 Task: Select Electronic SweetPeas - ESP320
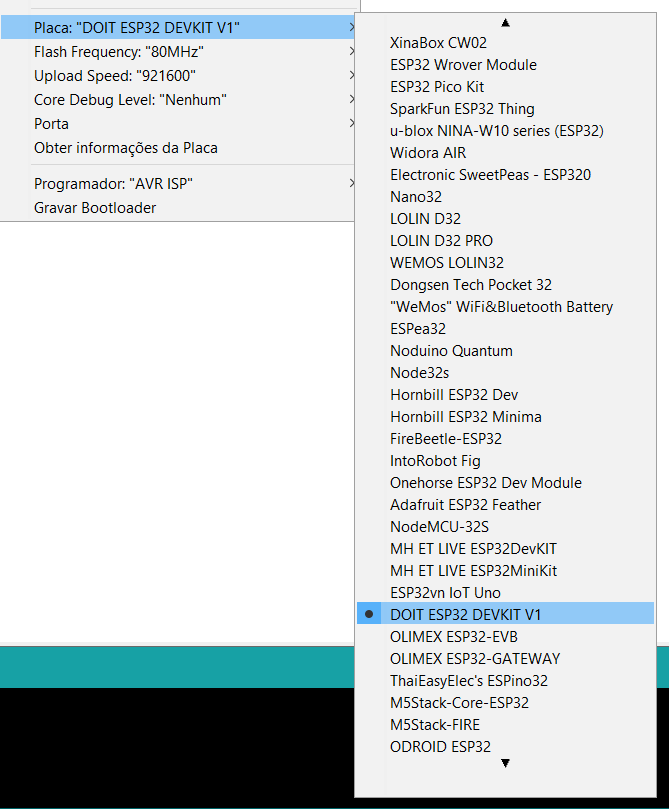(505, 175)
